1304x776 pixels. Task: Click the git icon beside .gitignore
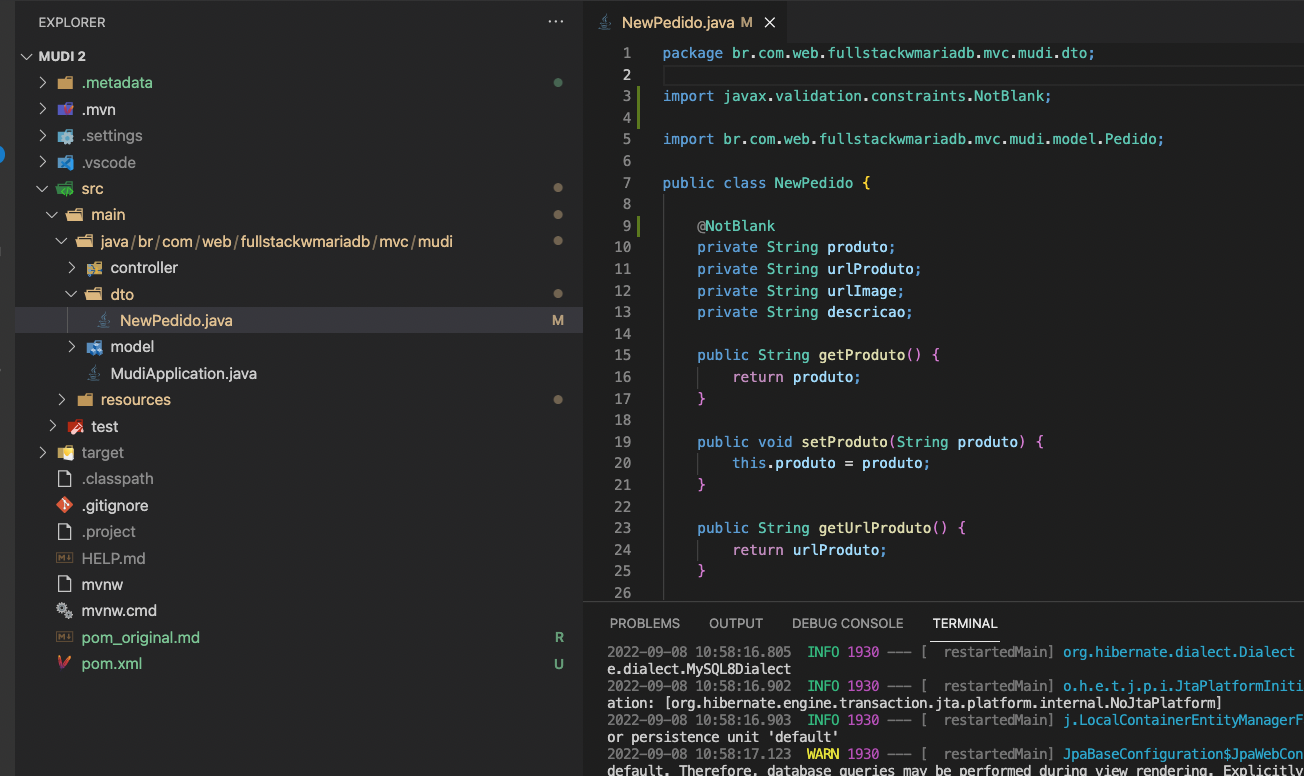click(66, 505)
